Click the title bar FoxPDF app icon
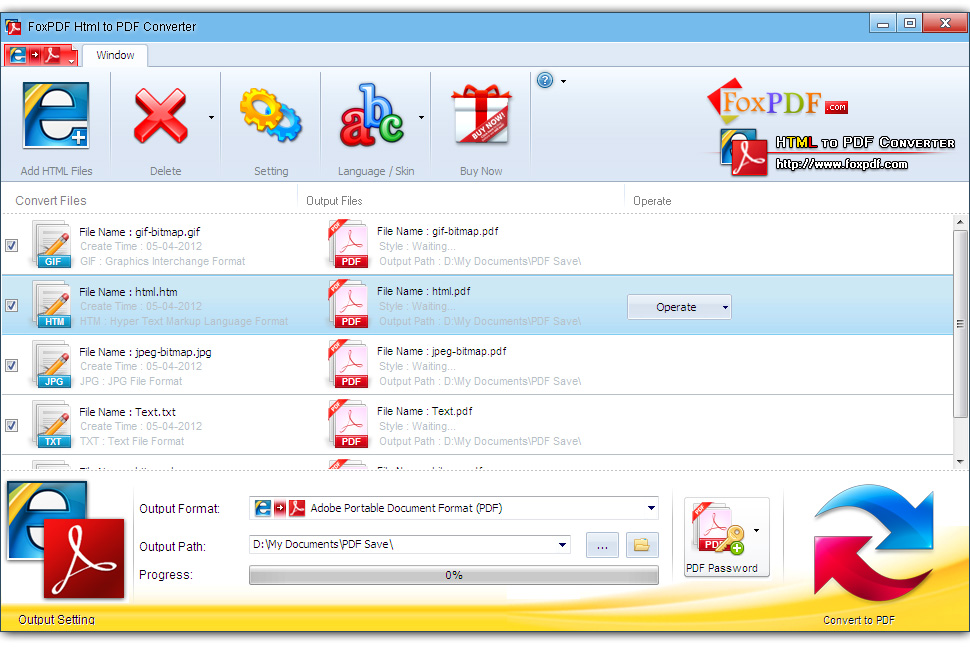970x647 pixels. click(13, 27)
